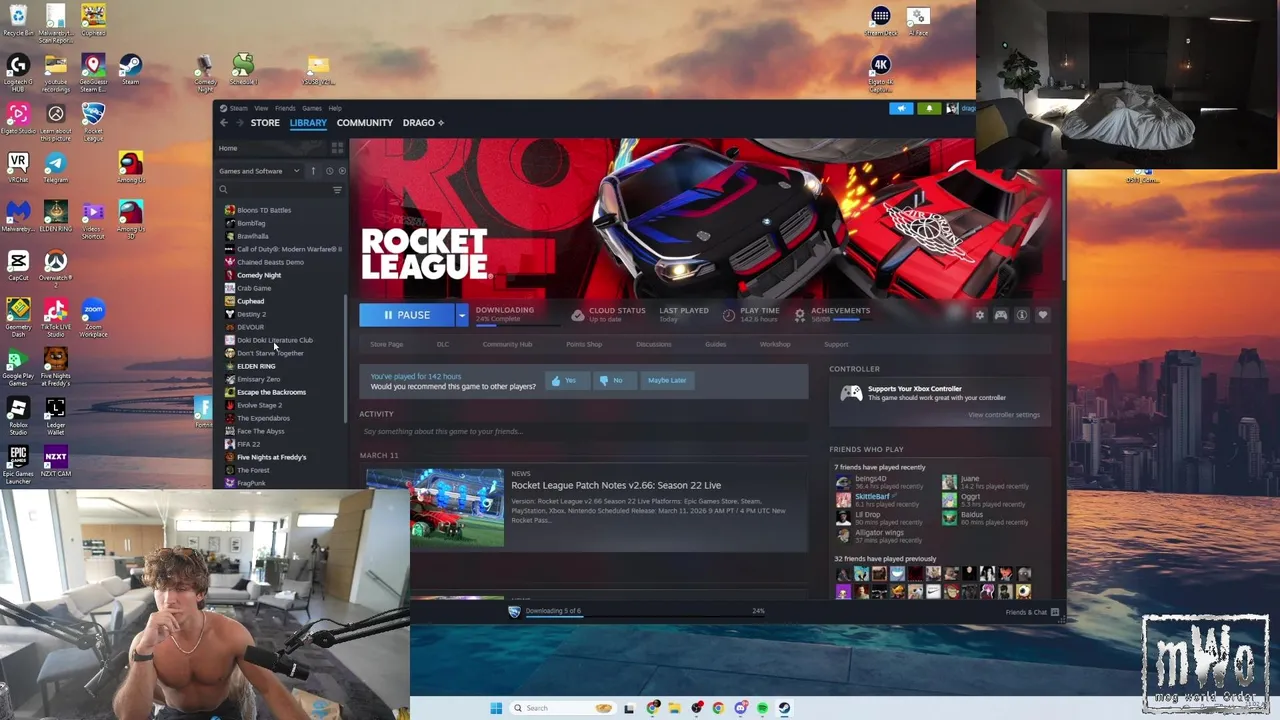The width and height of the screenshot is (1280, 720).
Task: Open Rocket League manage gear icon
Action: [x=979, y=315]
